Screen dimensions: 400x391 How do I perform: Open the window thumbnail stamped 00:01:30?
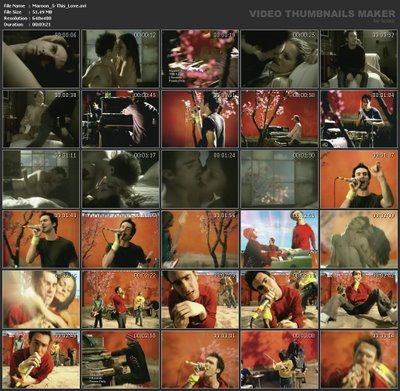280,179
